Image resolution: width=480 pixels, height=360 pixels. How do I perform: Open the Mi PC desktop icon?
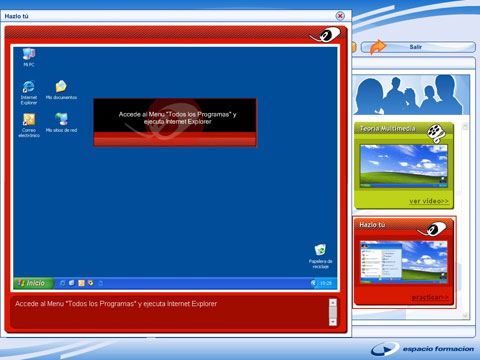tap(29, 57)
